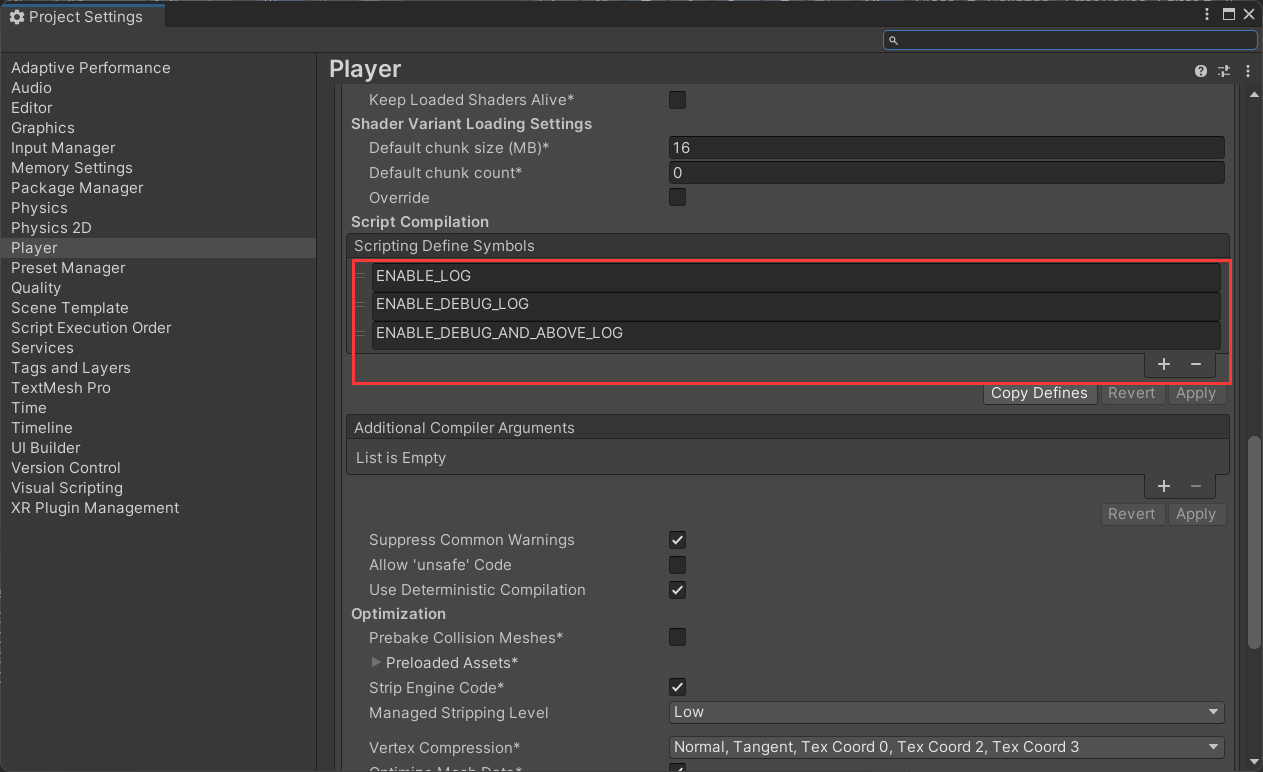This screenshot has width=1263, height=772.
Task: Enable the shader variant Override checkbox
Action: [x=677, y=197]
